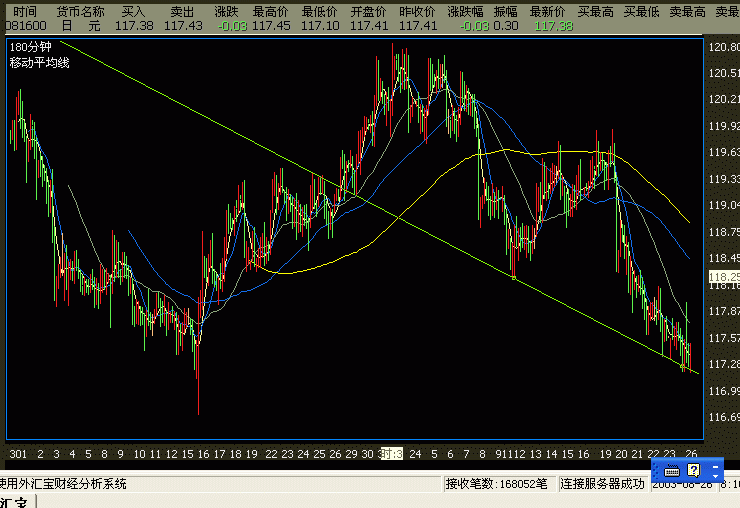Click the 昨收价 column header
This screenshot has height=508, width=740.
pos(417,12)
